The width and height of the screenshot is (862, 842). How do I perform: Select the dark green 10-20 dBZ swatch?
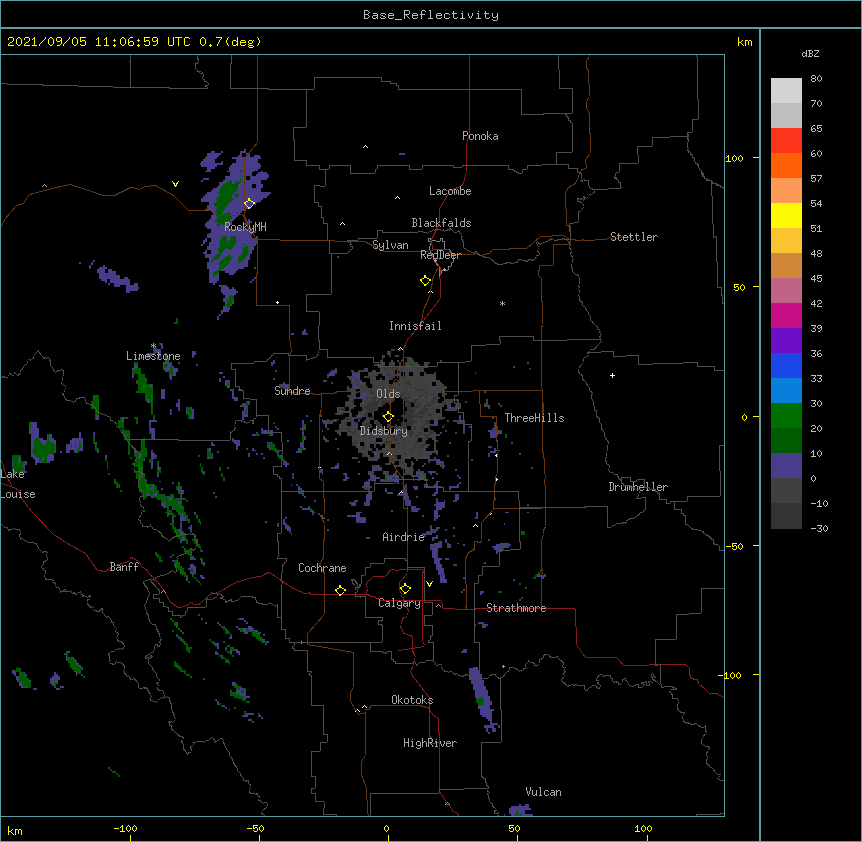pyautogui.click(x=786, y=441)
